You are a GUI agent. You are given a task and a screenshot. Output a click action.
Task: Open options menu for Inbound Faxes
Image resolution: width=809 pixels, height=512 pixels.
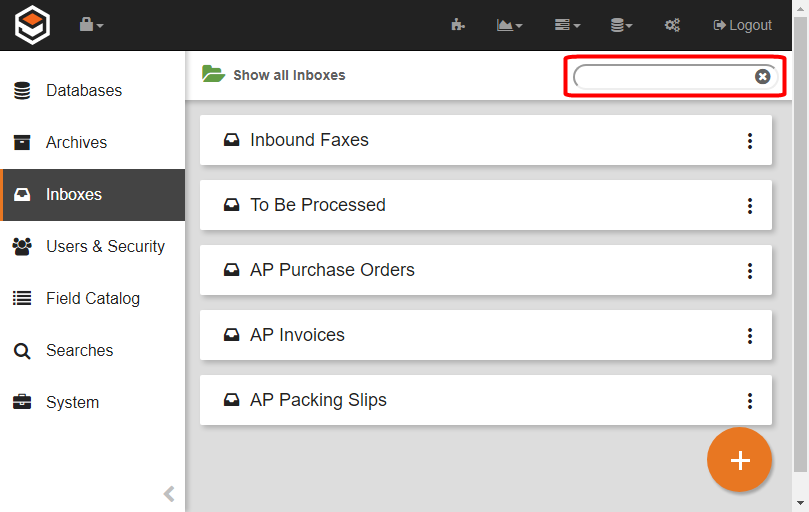750,141
